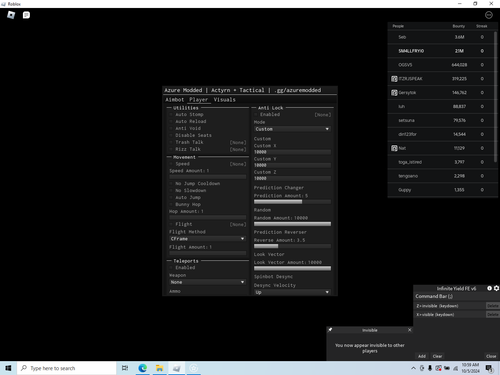This screenshot has height=375, width=500.
Task: Click the badge icon beside Gersytok
Action: [394, 93]
